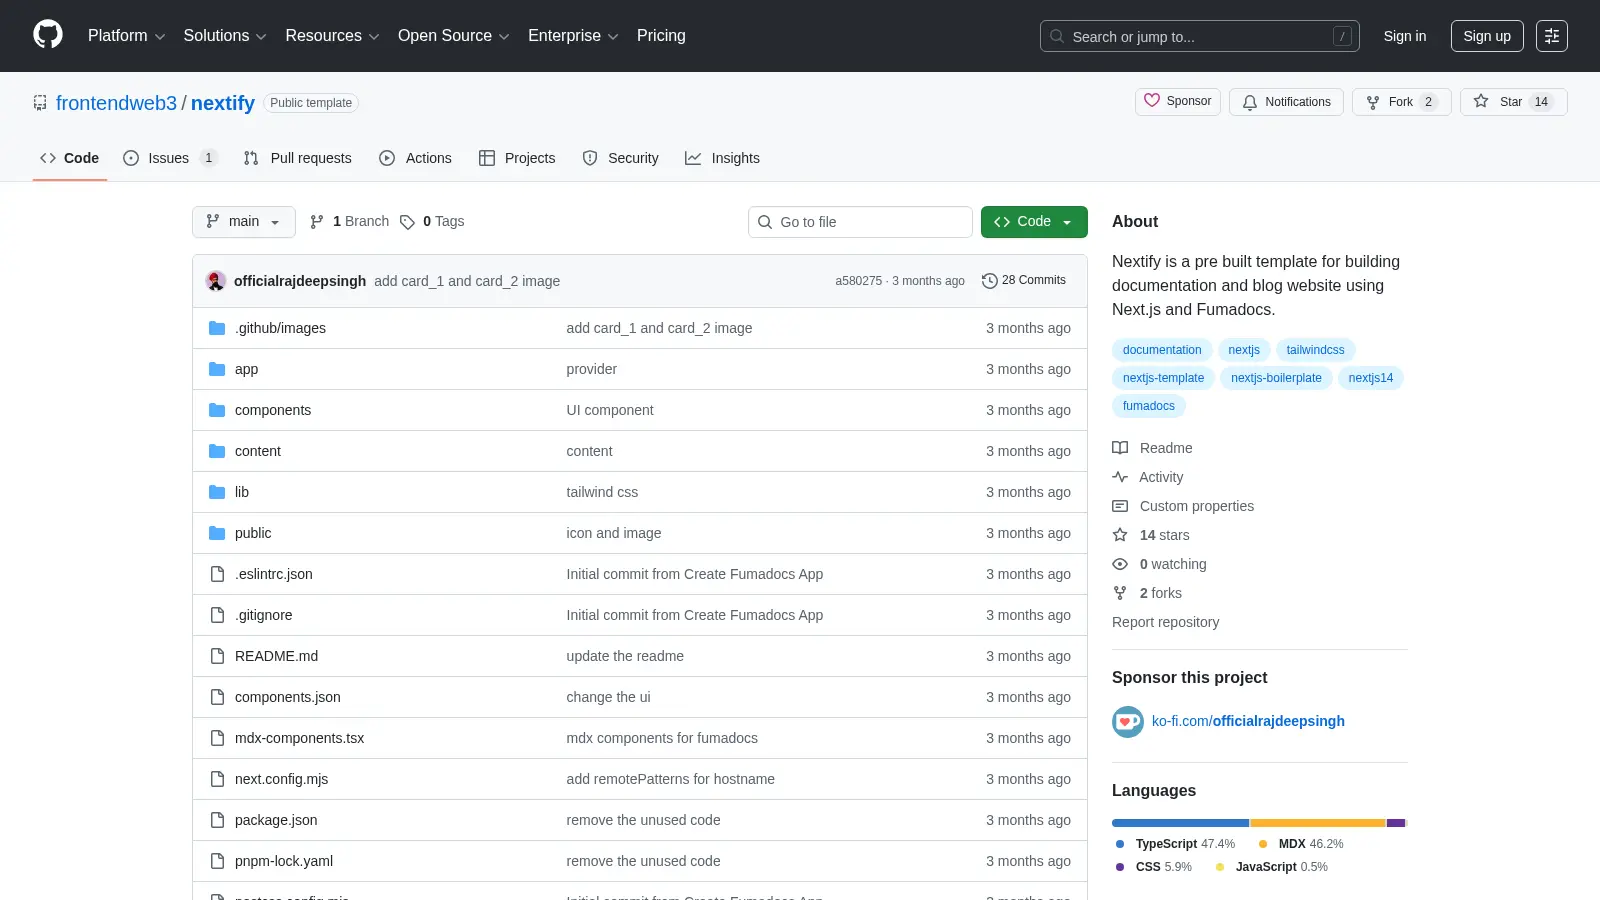
Task: Open the Activity link in the About section
Action: [x=1148, y=477]
